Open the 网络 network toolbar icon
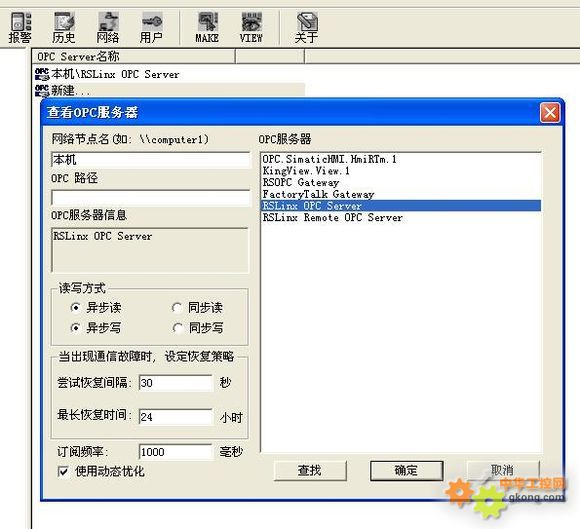Image resolution: width=580 pixels, height=529 pixels. 108,27
